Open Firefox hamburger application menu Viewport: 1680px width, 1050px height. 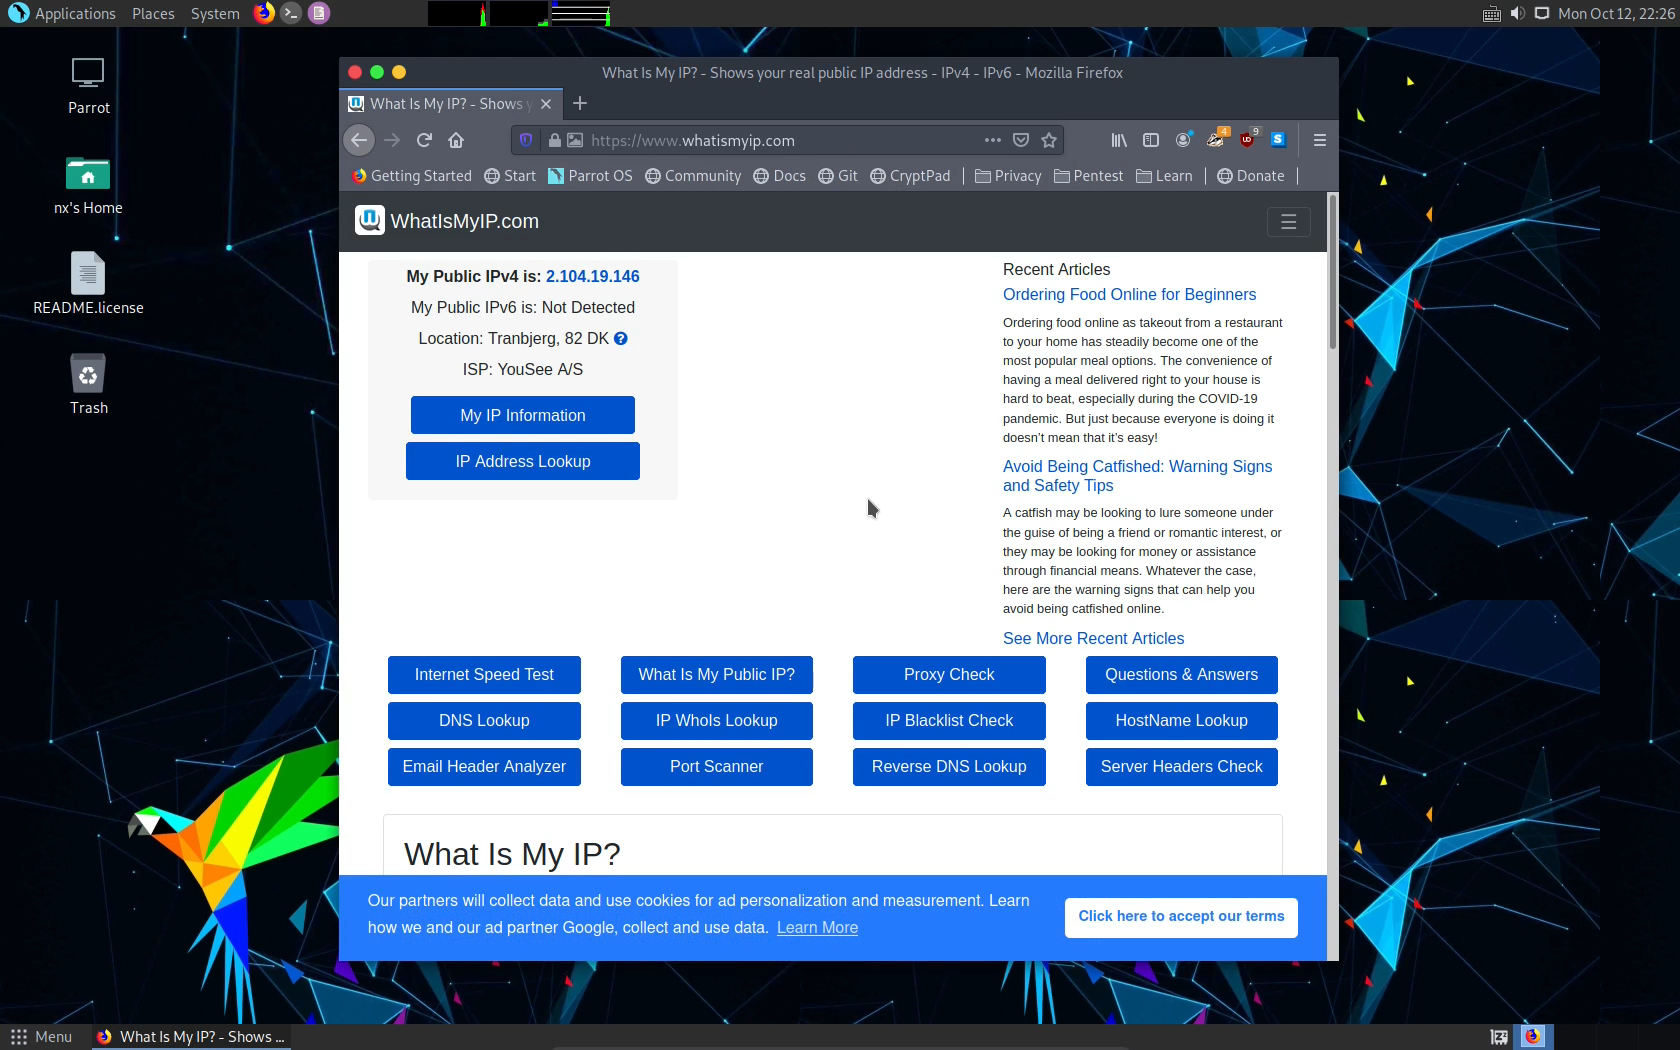pos(1320,140)
